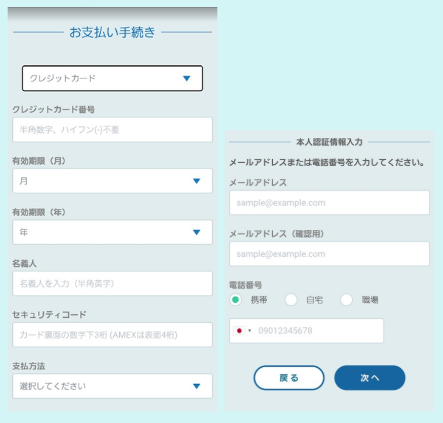Click the 電話番号 label
443x423 pixels.
[245, 285]
